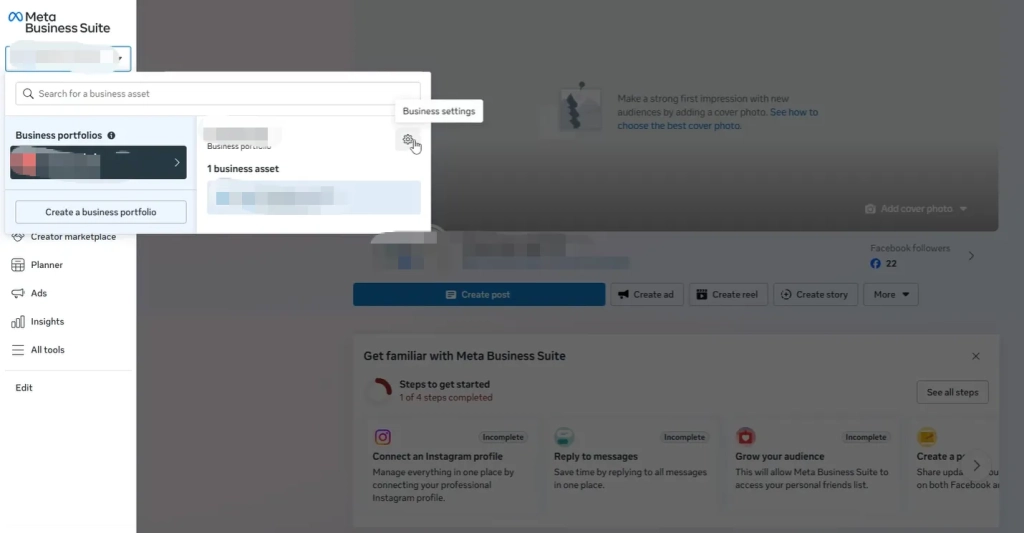Select the blurred business asset row
Screen dimensions: 1024x533
tap(313, 197)
